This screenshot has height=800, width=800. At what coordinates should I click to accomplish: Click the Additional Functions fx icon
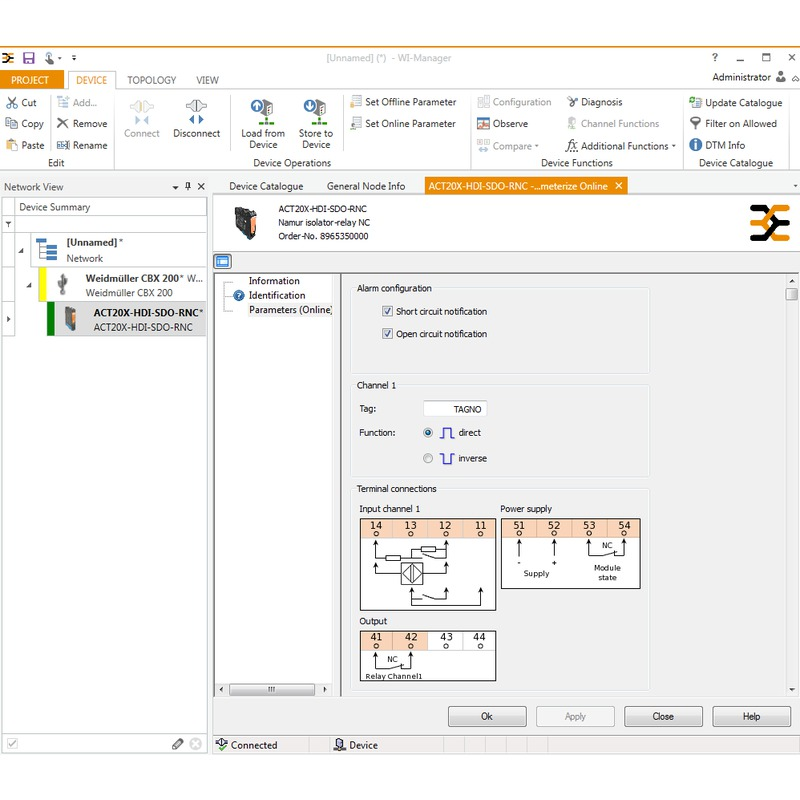(x=571, y=146)
